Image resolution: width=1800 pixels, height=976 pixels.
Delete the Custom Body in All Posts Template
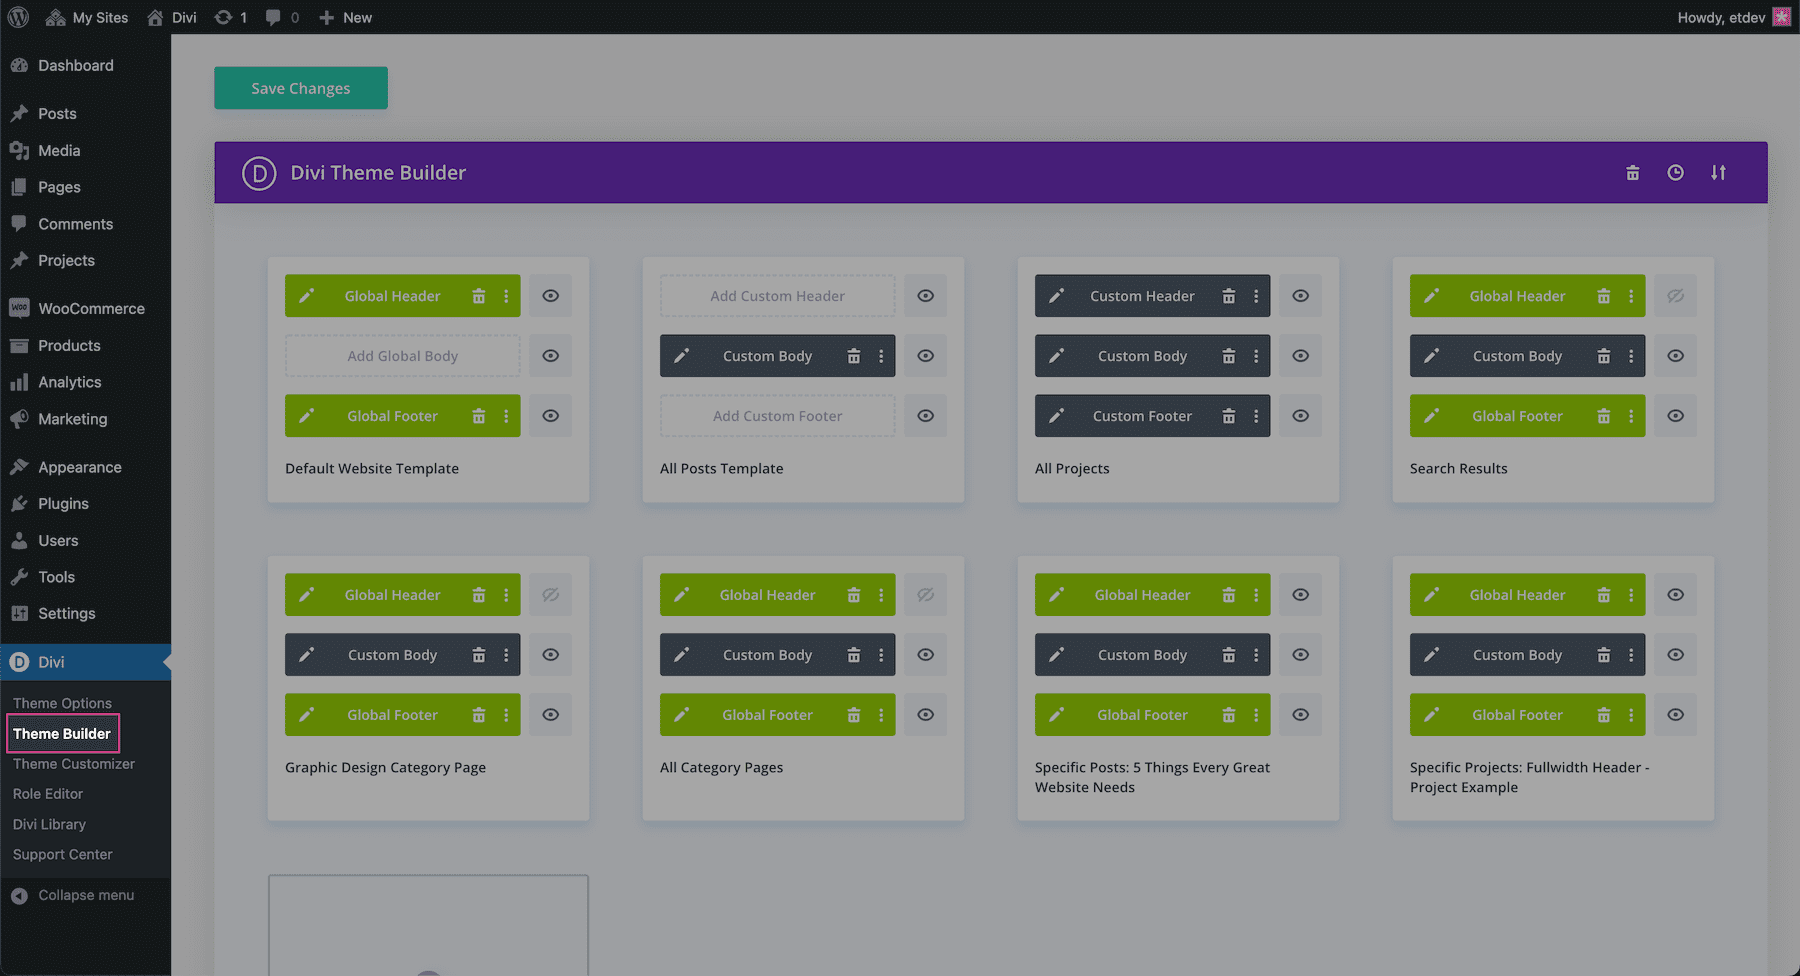tap(854, 355)
